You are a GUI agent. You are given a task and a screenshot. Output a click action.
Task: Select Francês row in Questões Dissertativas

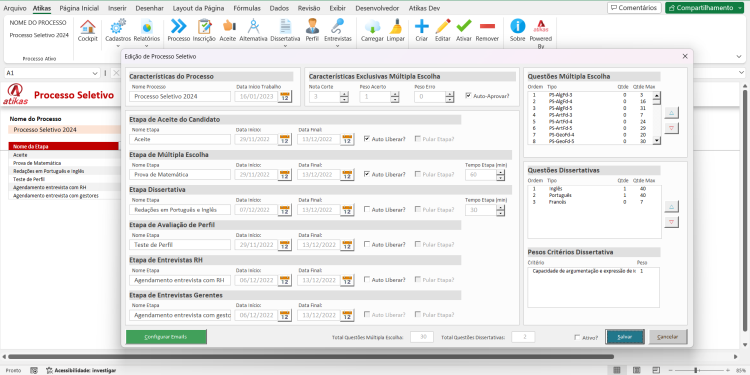click(x=594, y=202)
